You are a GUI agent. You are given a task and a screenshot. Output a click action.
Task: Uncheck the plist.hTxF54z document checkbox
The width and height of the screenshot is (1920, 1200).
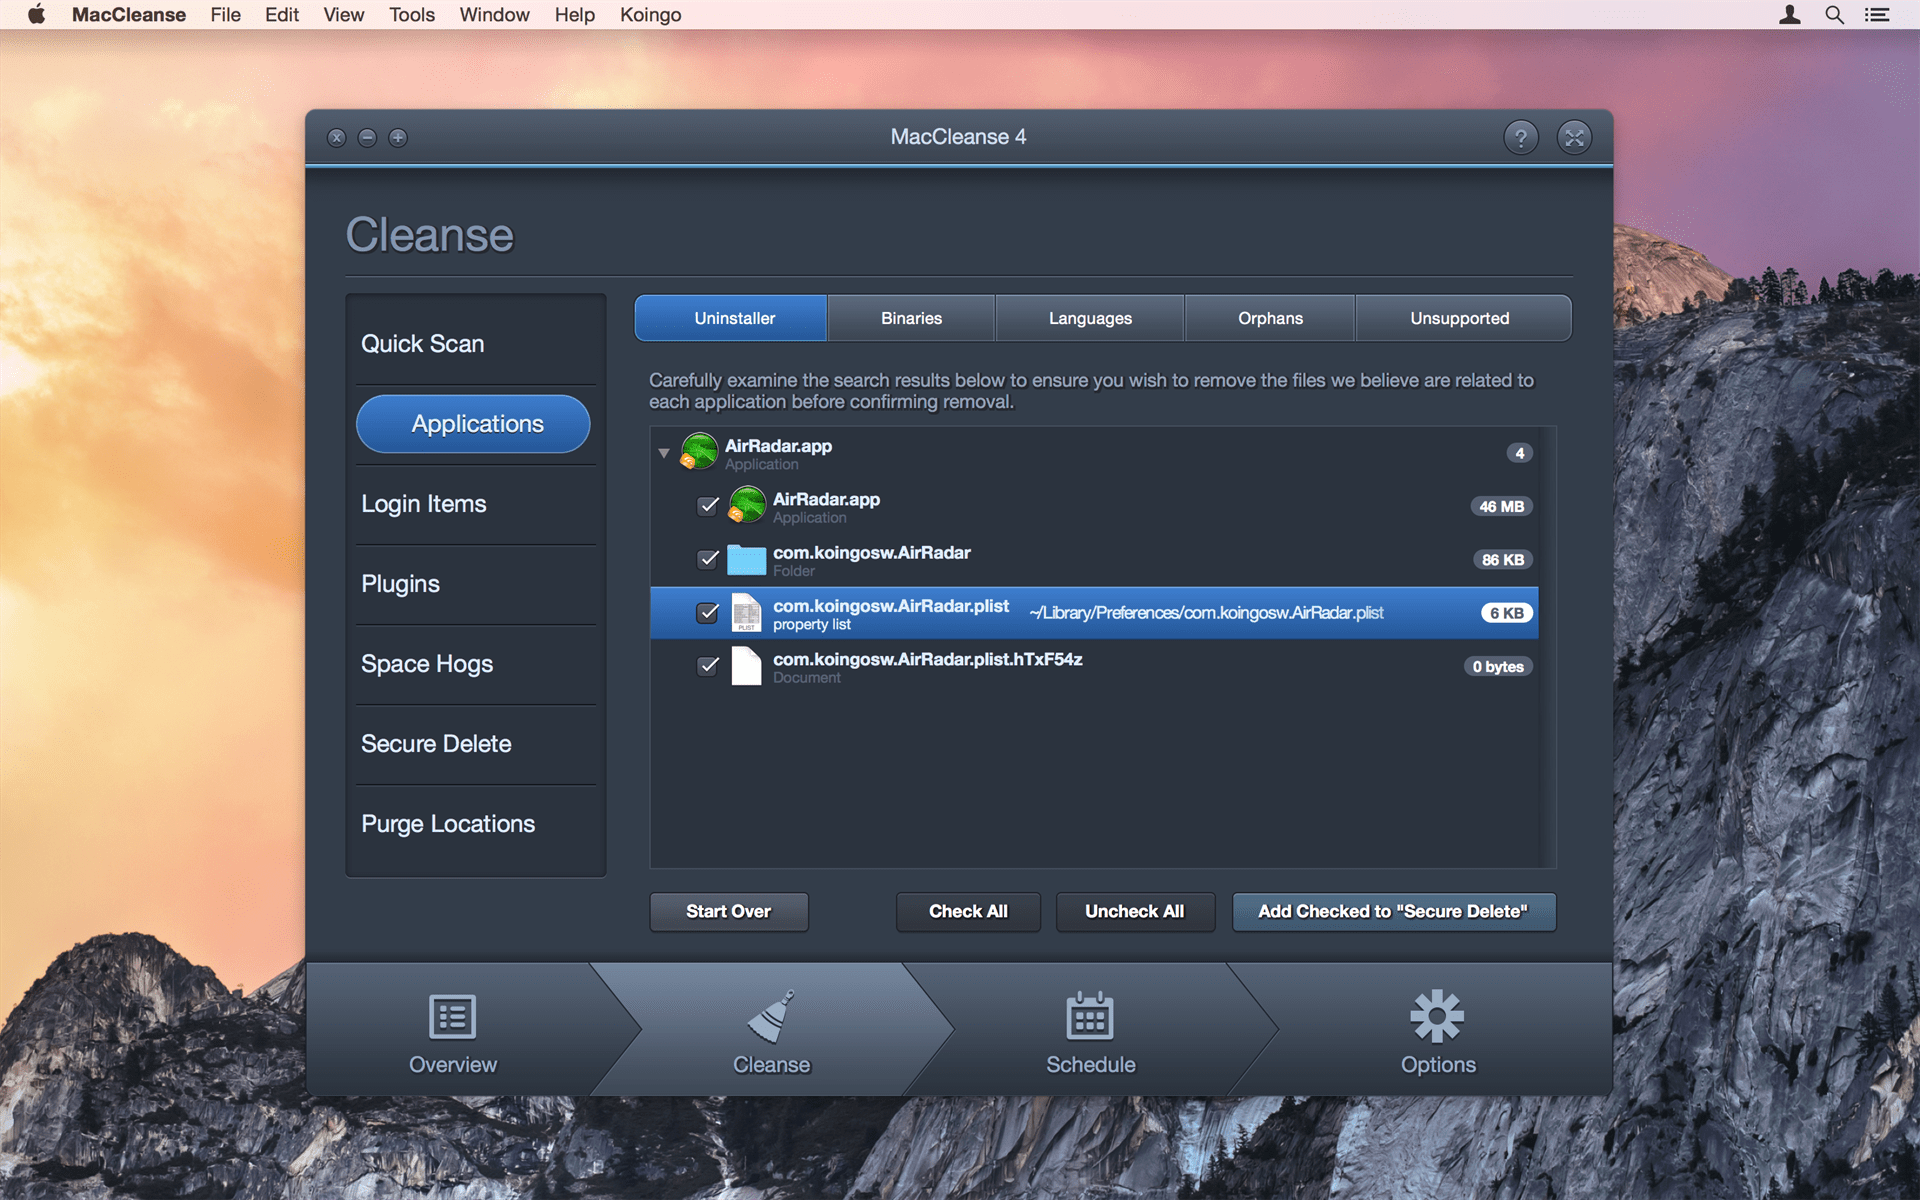[708, 666]
